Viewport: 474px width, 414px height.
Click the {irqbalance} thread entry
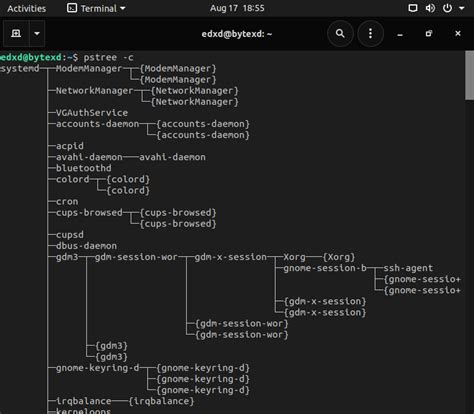[x=161, y=401]
